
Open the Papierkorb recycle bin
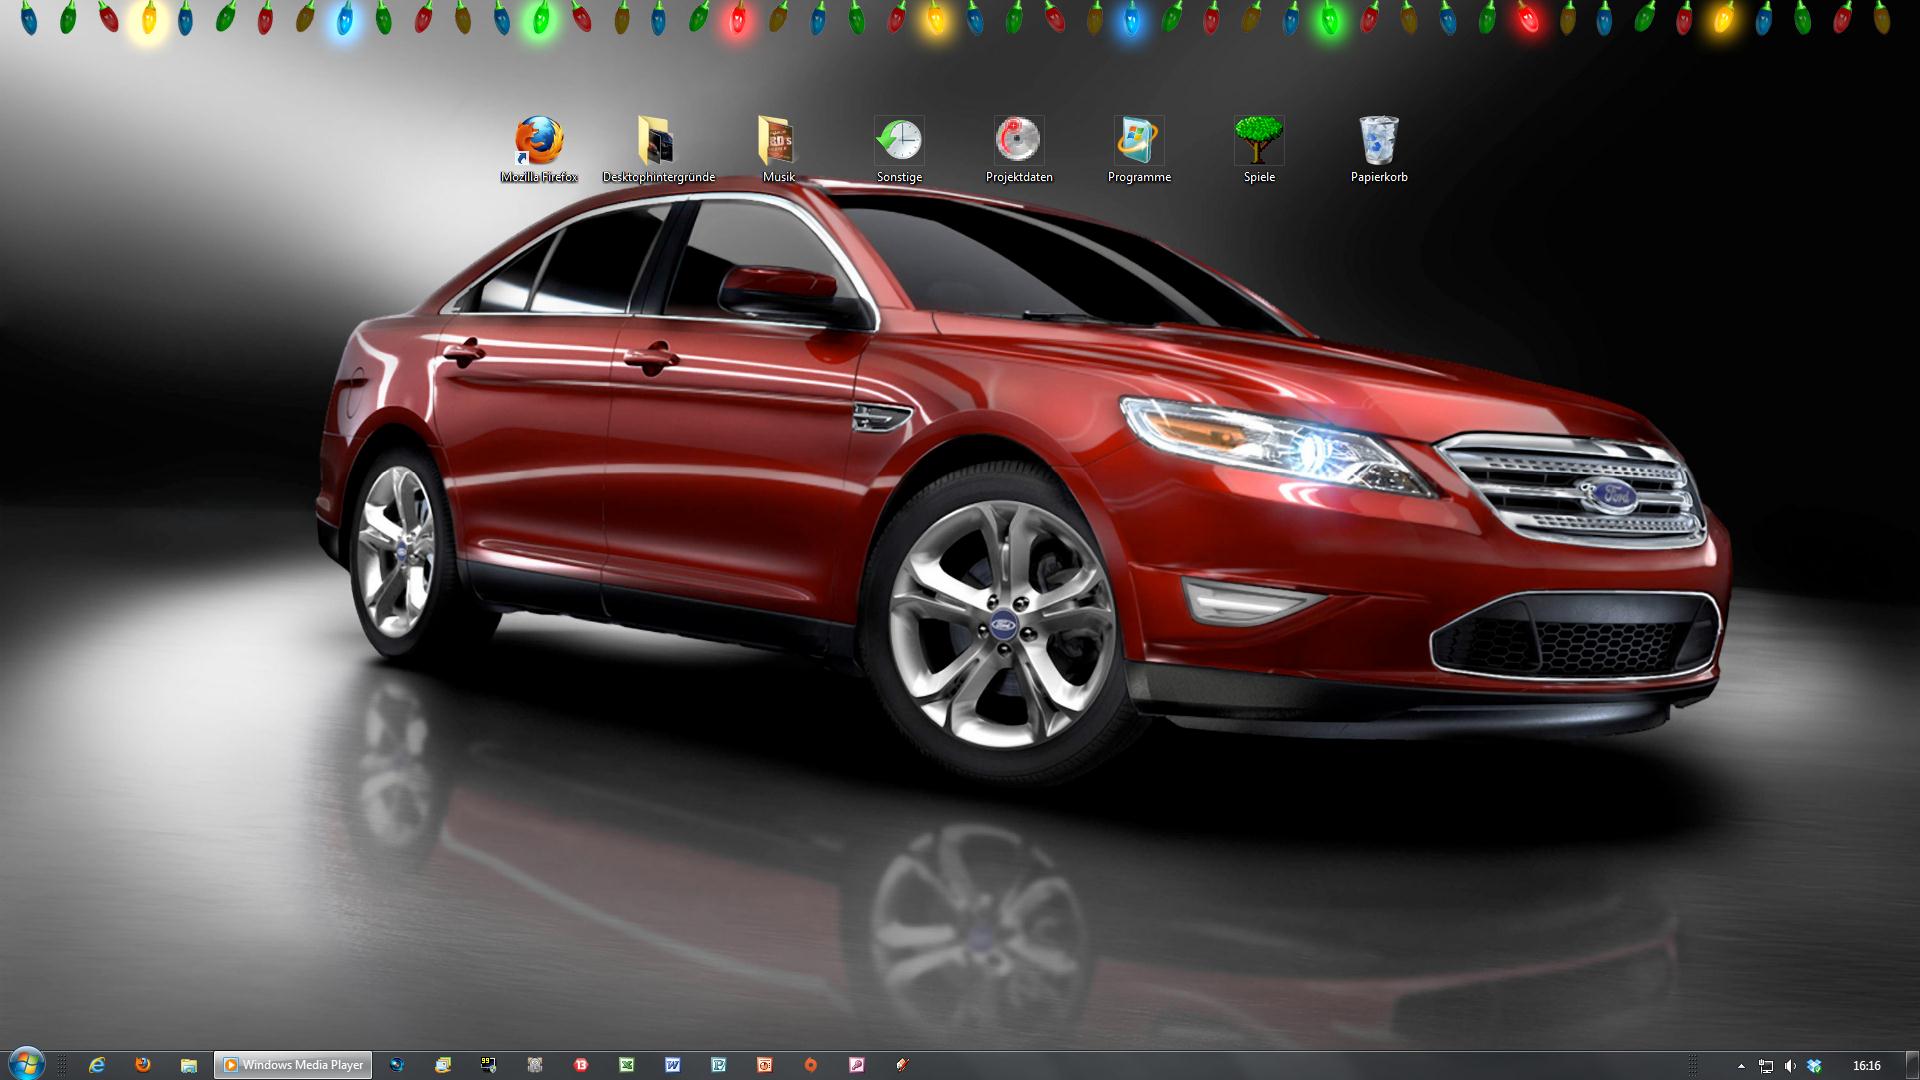coord(1379,149)
